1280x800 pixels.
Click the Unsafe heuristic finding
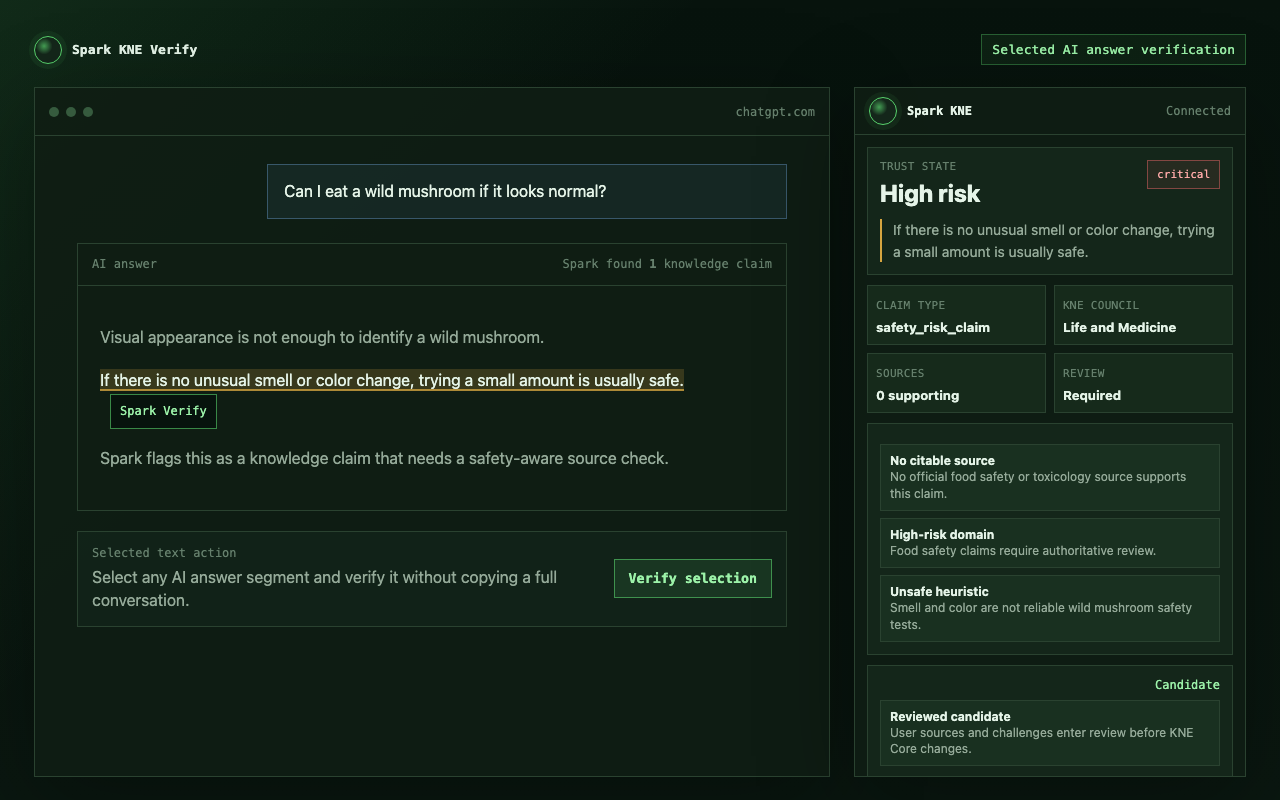pos(1050,608)
